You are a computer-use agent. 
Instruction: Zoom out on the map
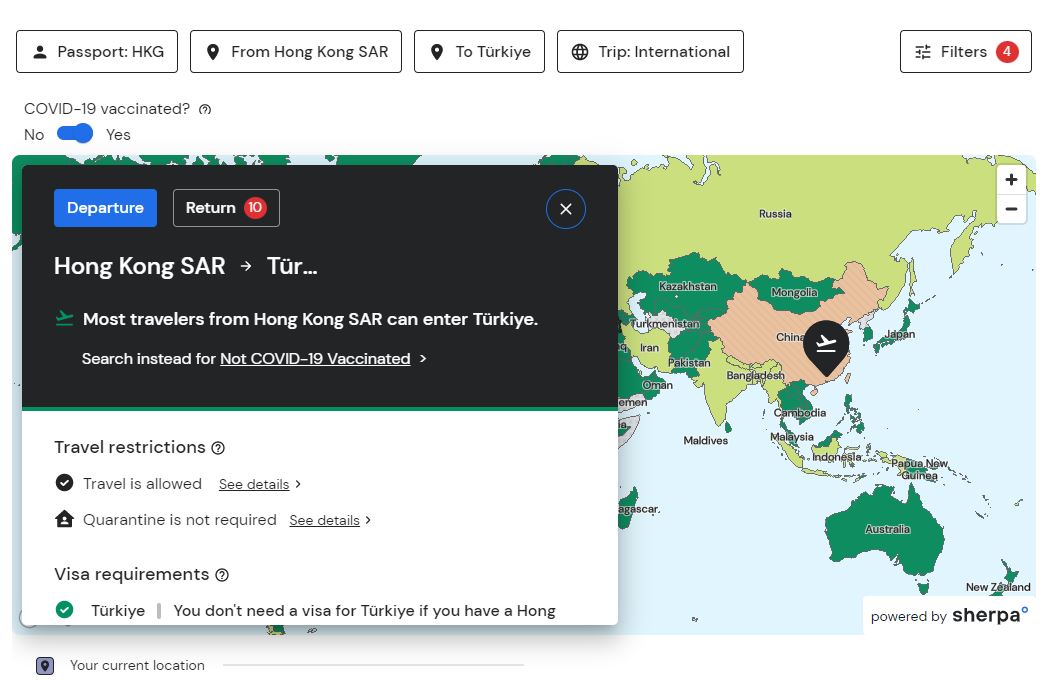pyautogui.click(x=1011, y=209)
